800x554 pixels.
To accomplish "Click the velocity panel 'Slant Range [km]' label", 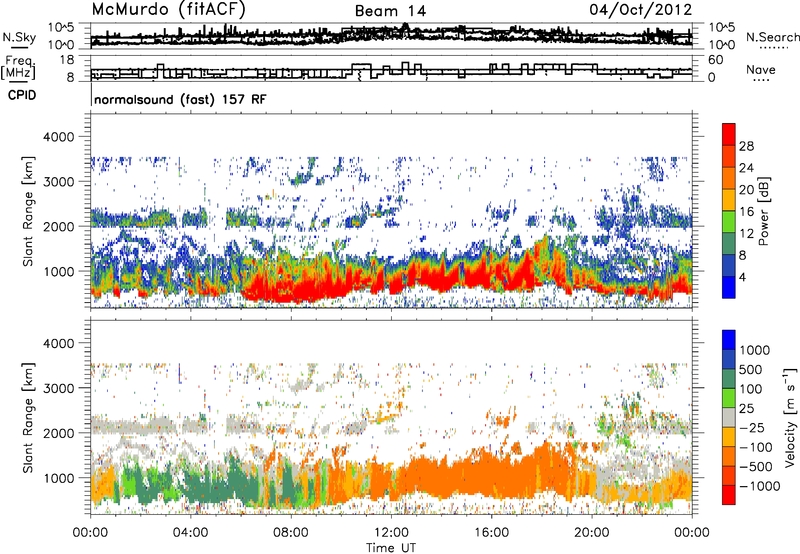I will 28,417.
